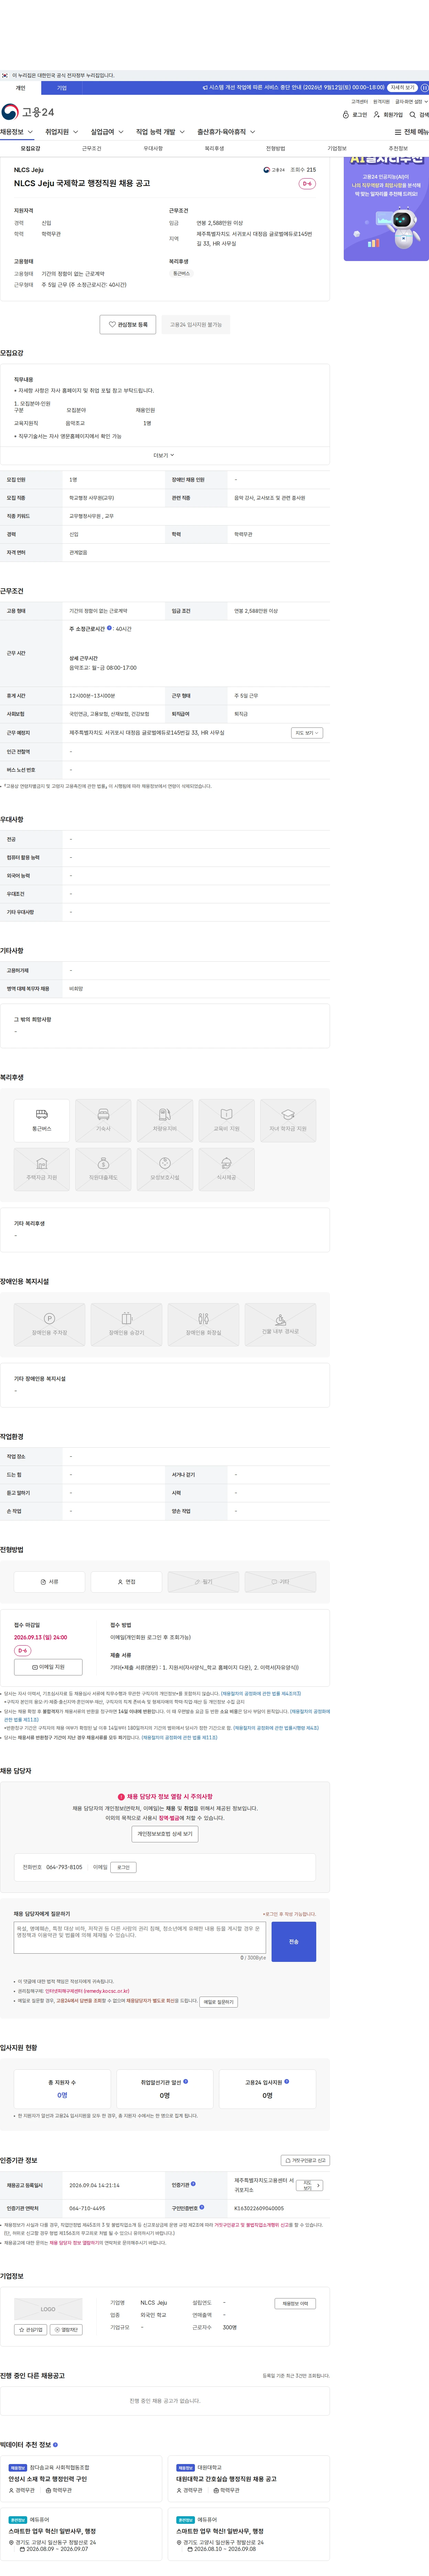The height and width of the screenshot is (2576, 429).
Task: Open 회원가입 in the header
Action: (388, 115)
